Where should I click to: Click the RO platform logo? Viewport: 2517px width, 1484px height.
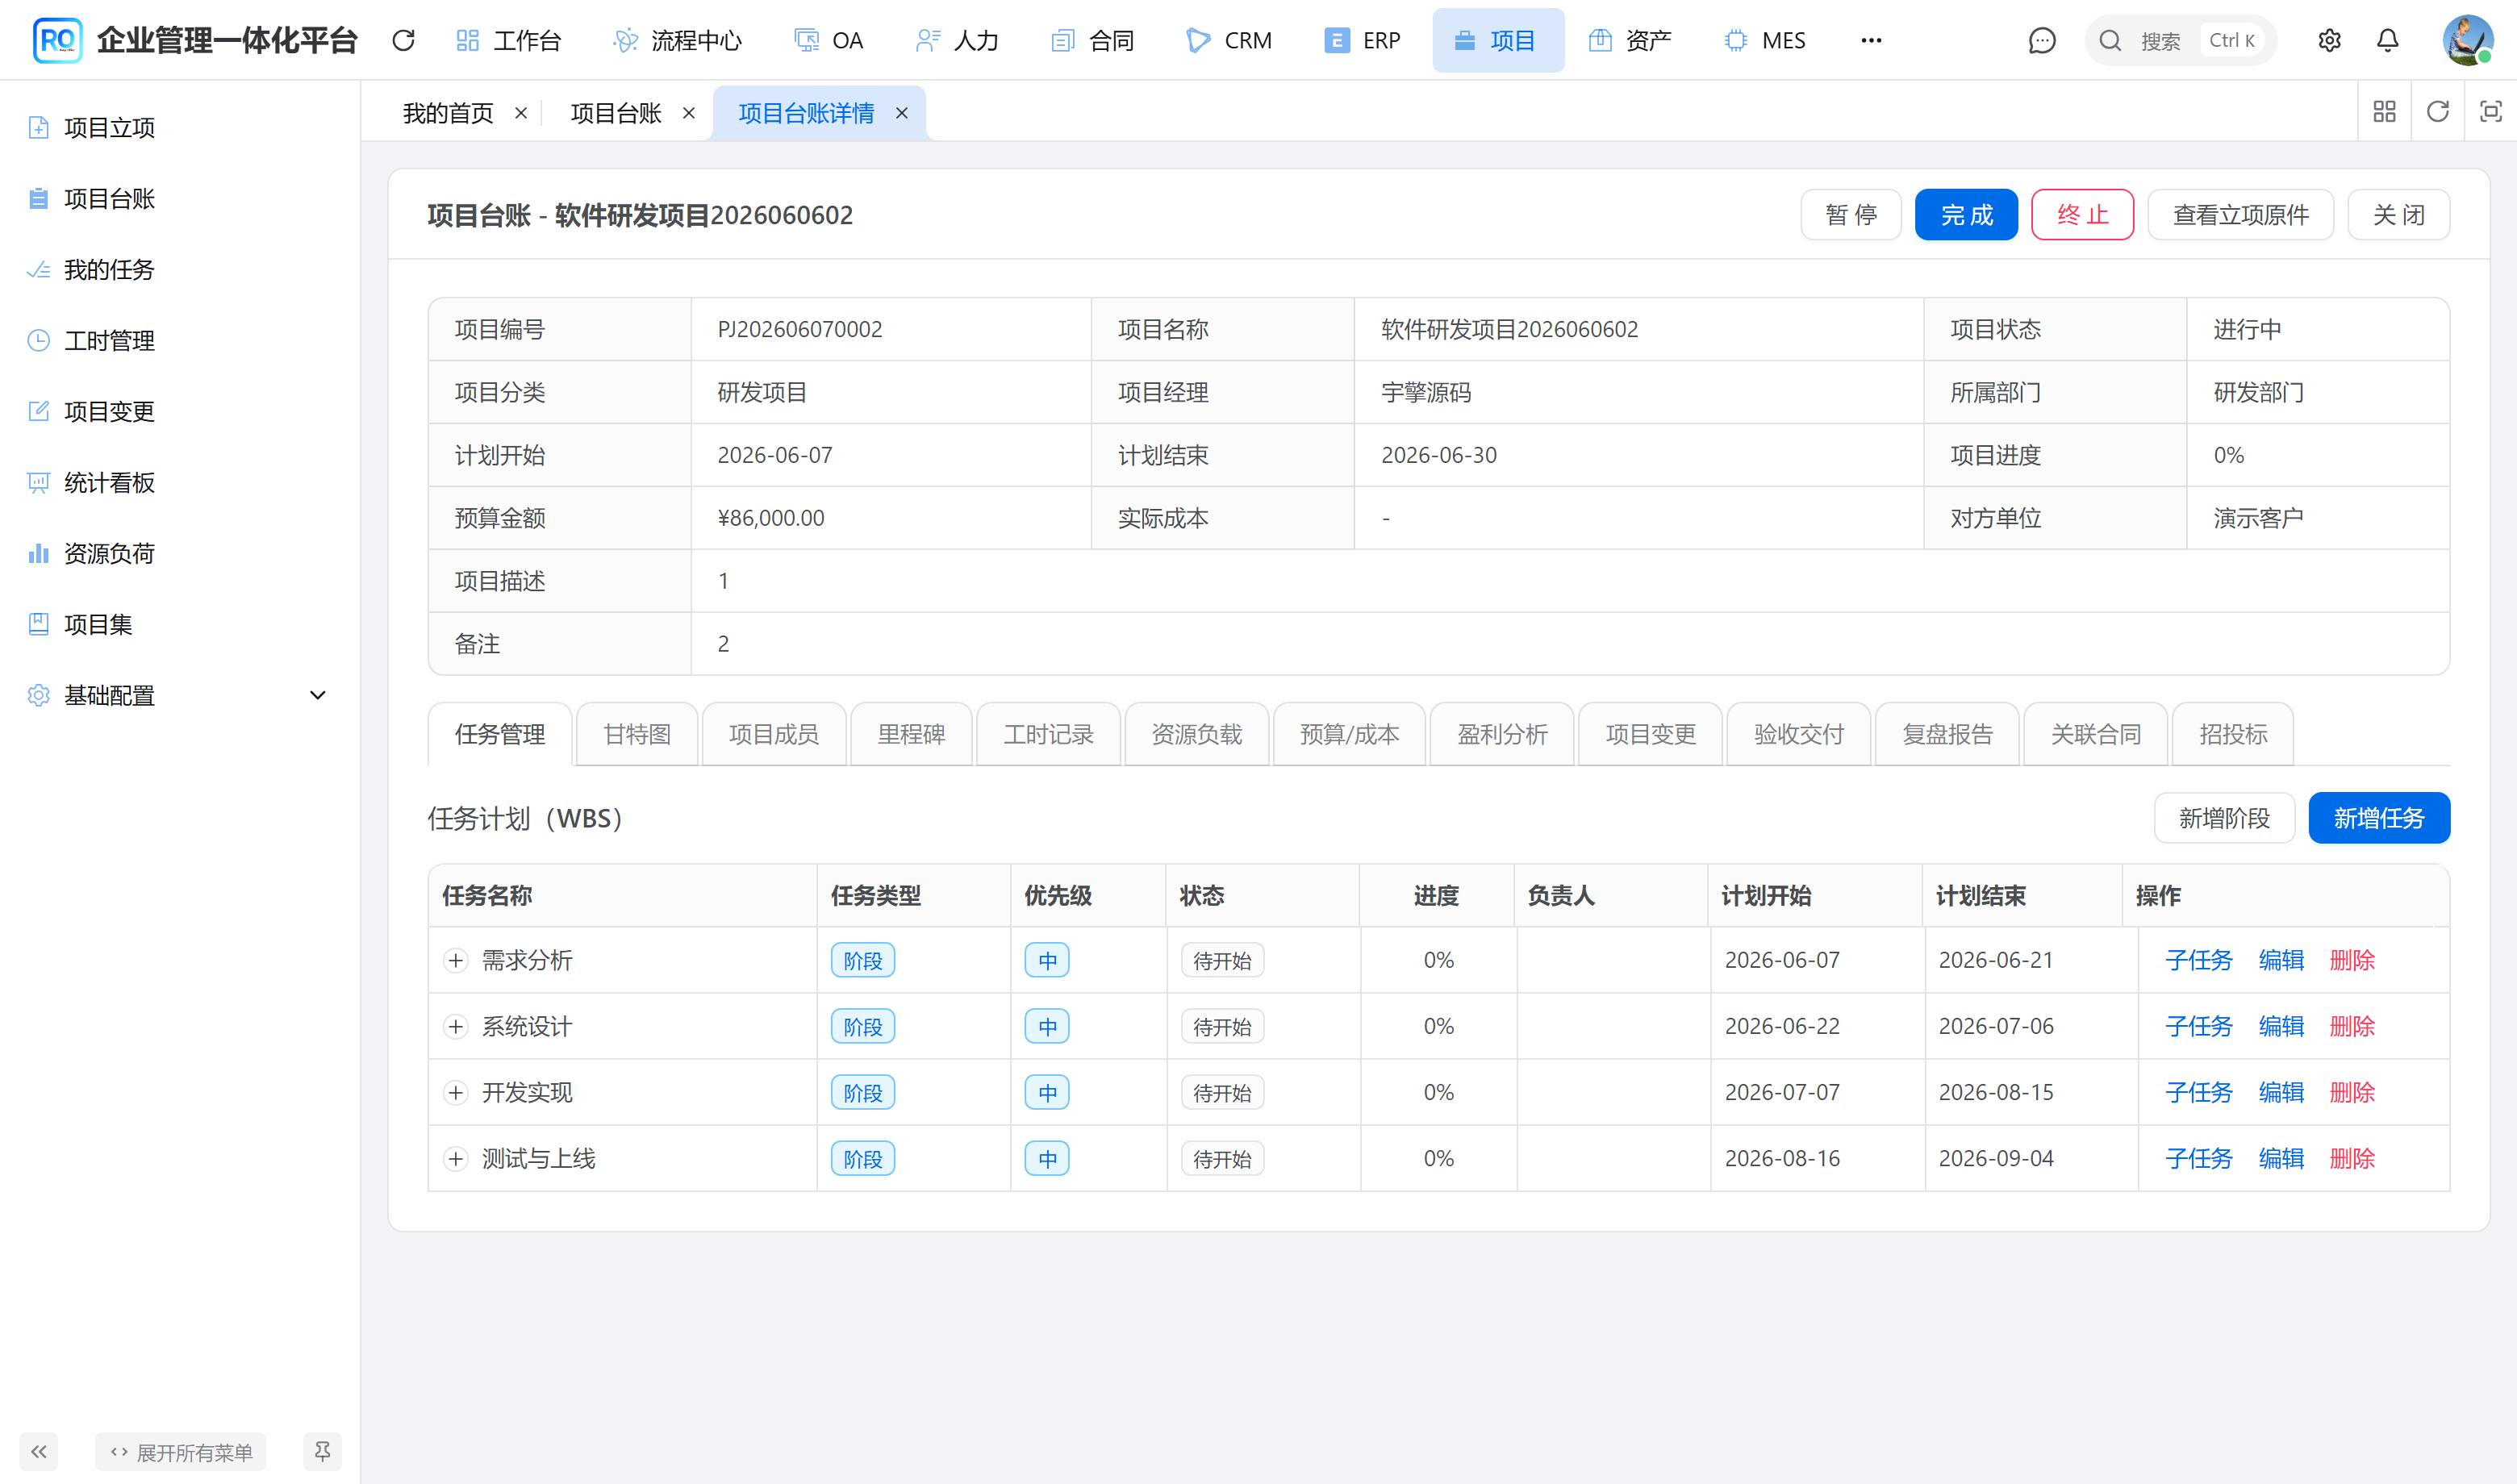point(57,40)
